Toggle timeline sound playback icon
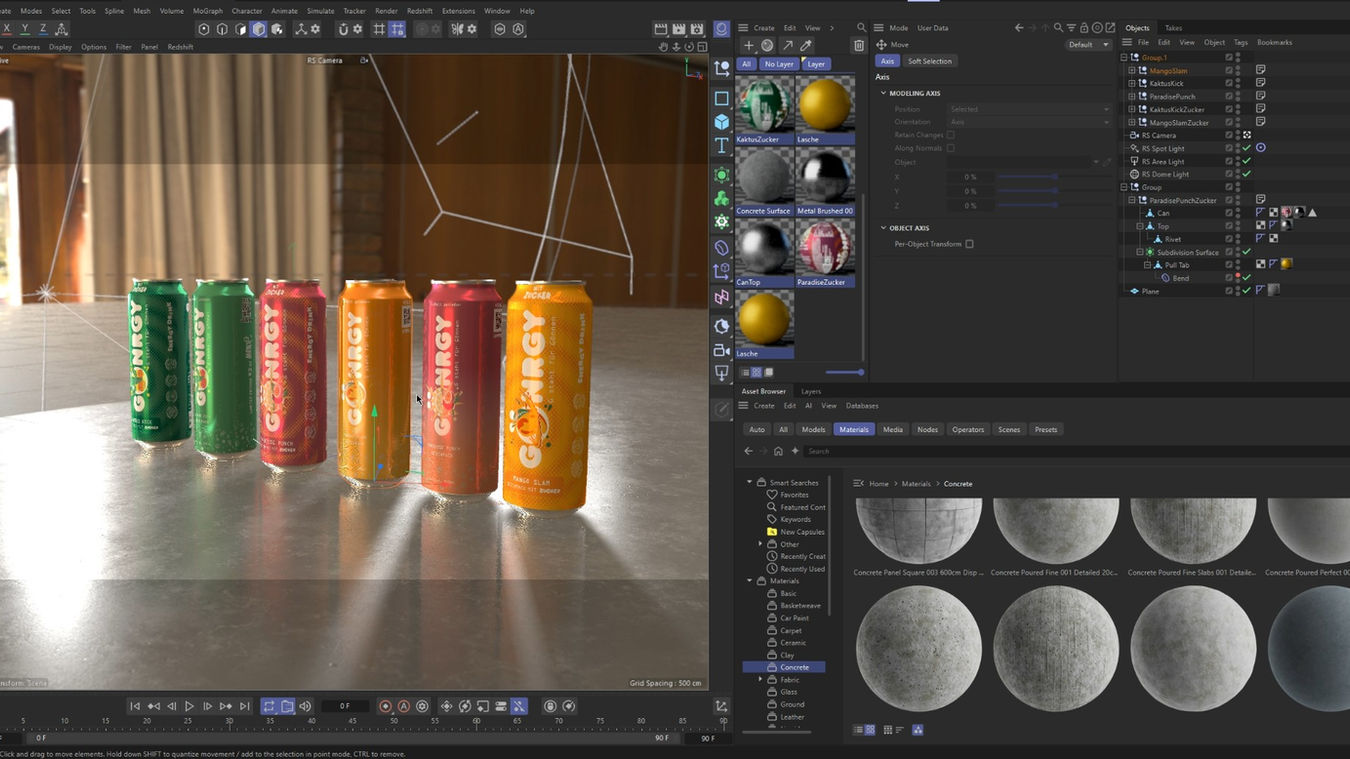1350x759 pixels. coord(305,706)
